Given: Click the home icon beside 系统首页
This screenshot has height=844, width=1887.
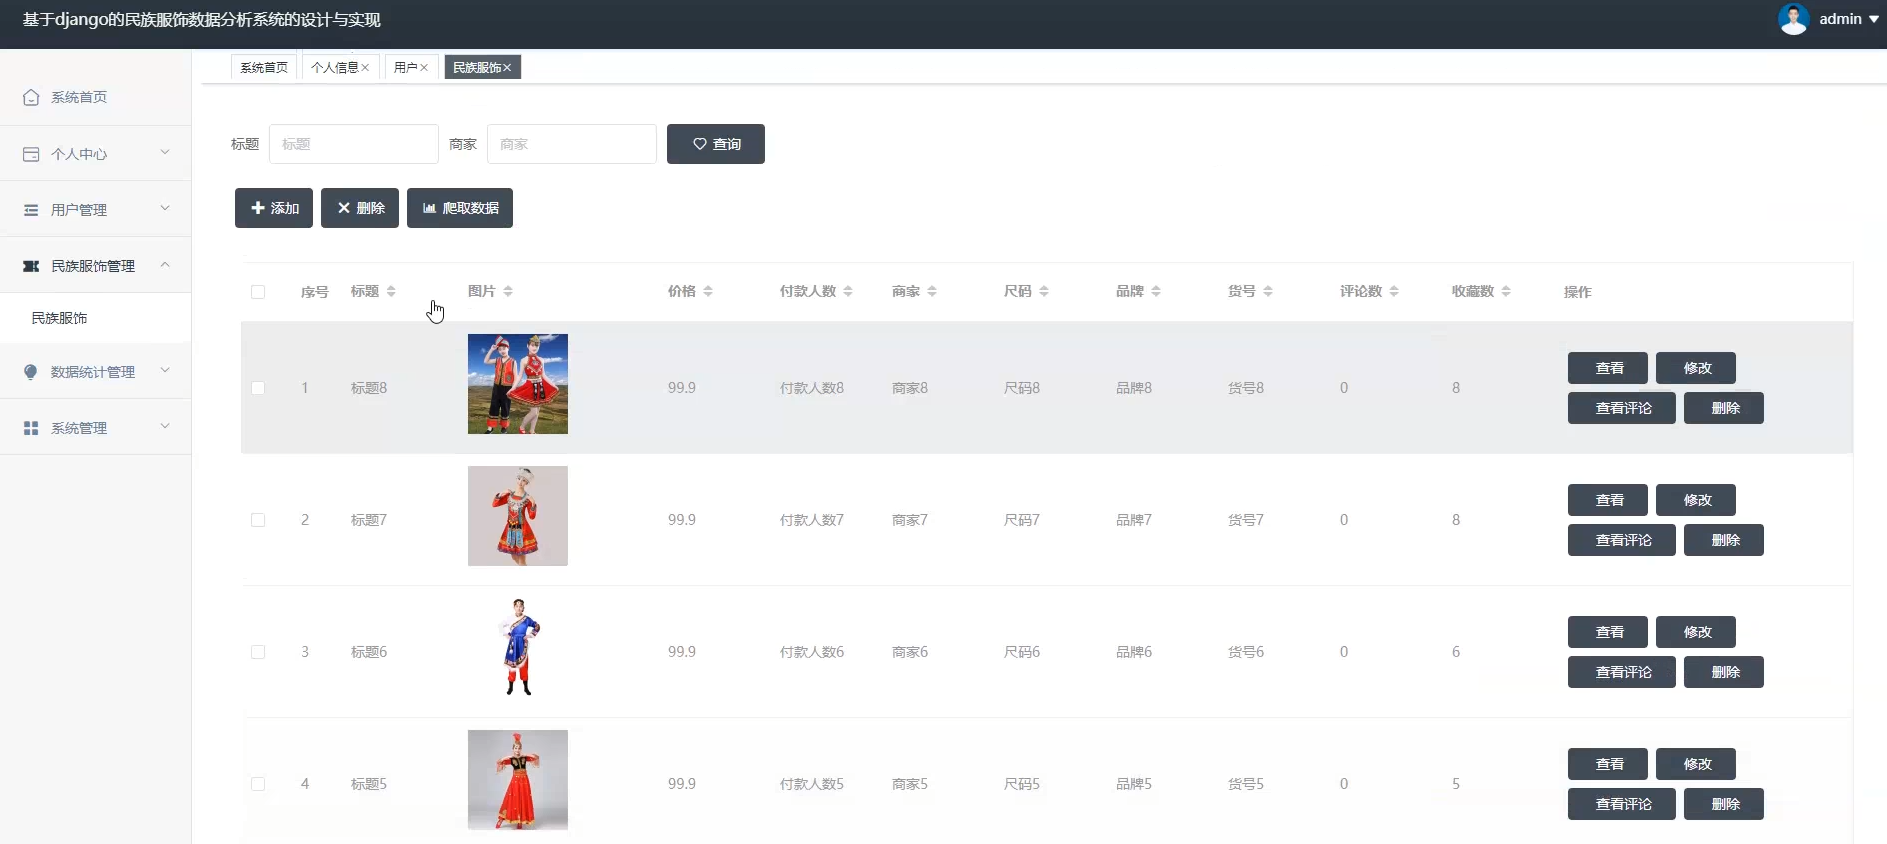Looking at the screenshot, I should (31, 97).
